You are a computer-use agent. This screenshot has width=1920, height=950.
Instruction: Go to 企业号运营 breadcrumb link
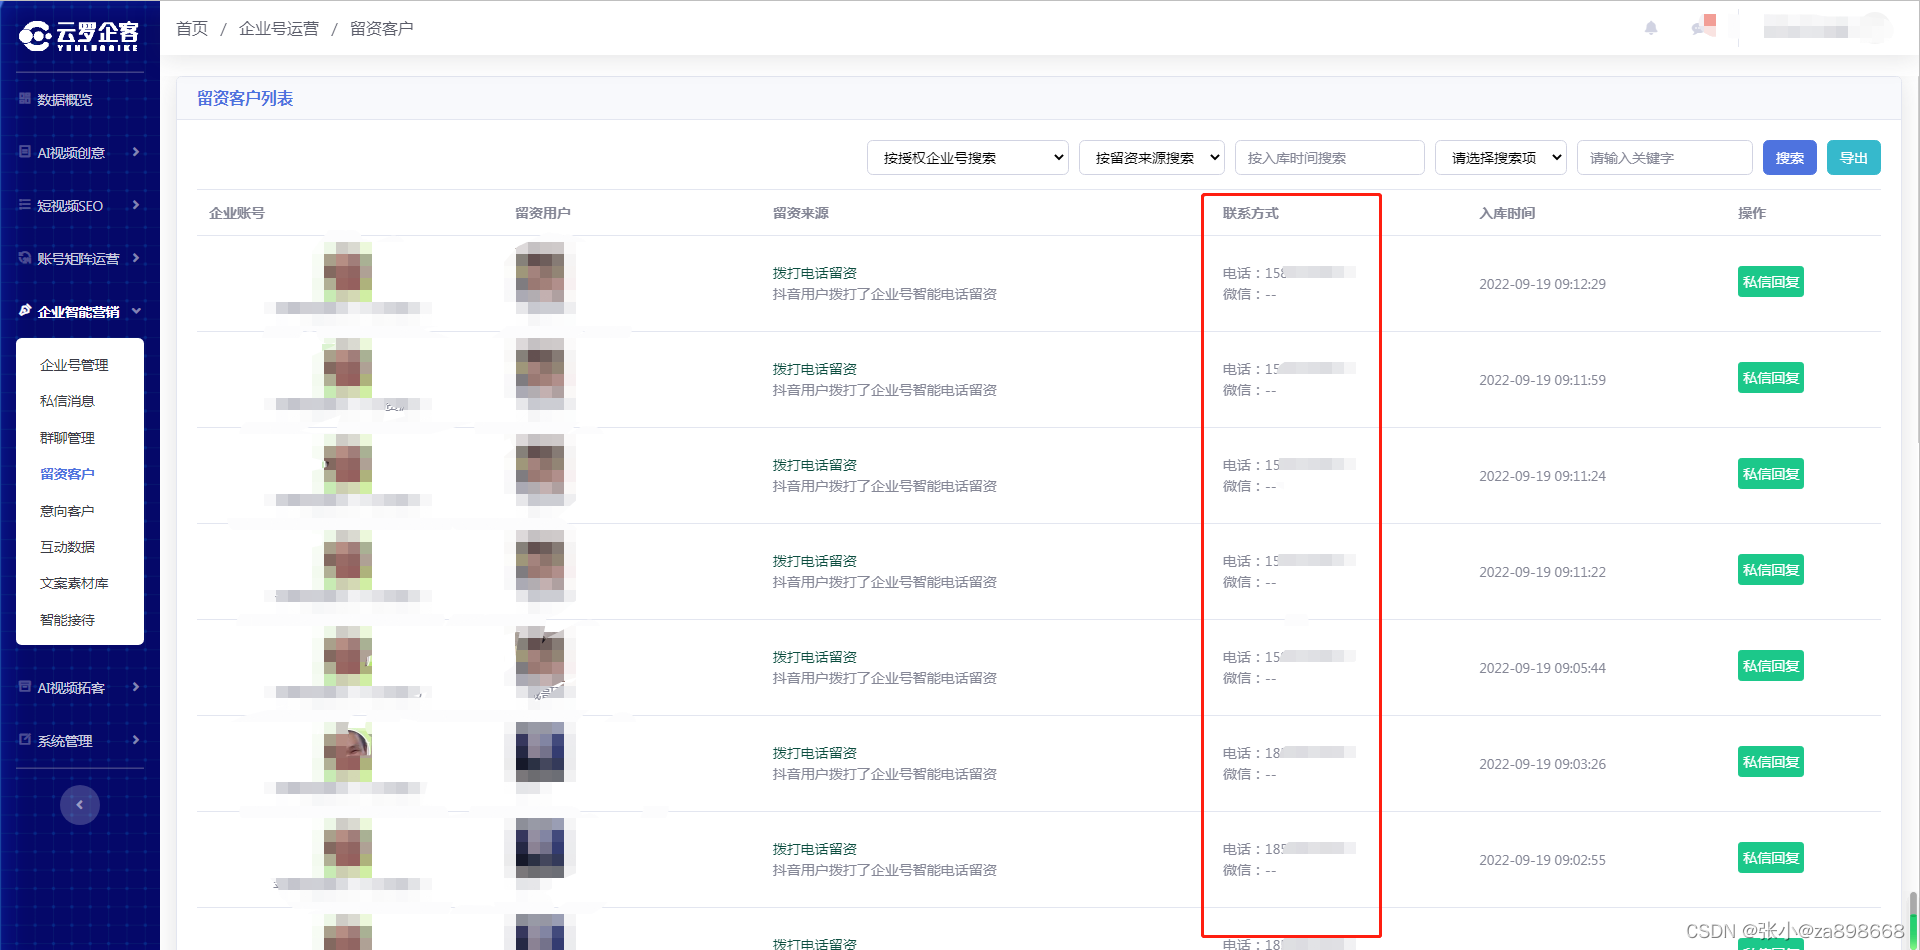click(x=279, y=28)
